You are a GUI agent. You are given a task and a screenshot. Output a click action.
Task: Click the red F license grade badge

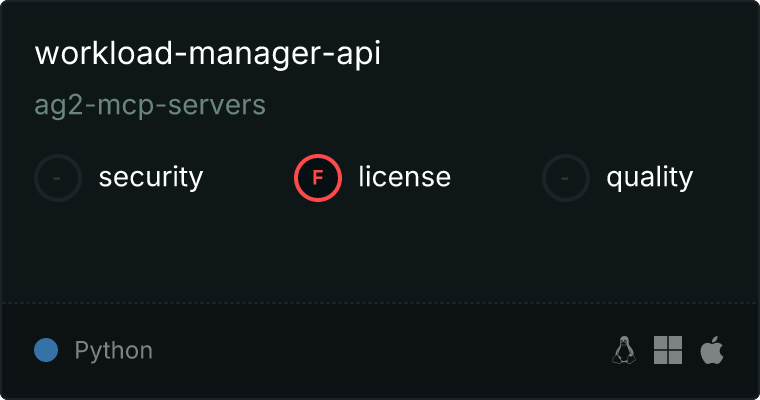click(317, 178)
